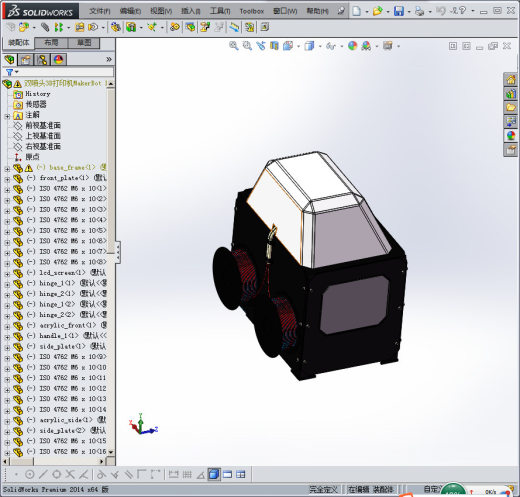
Task: Click the Show Hidden Components icon
Action: tap(115, 27)
